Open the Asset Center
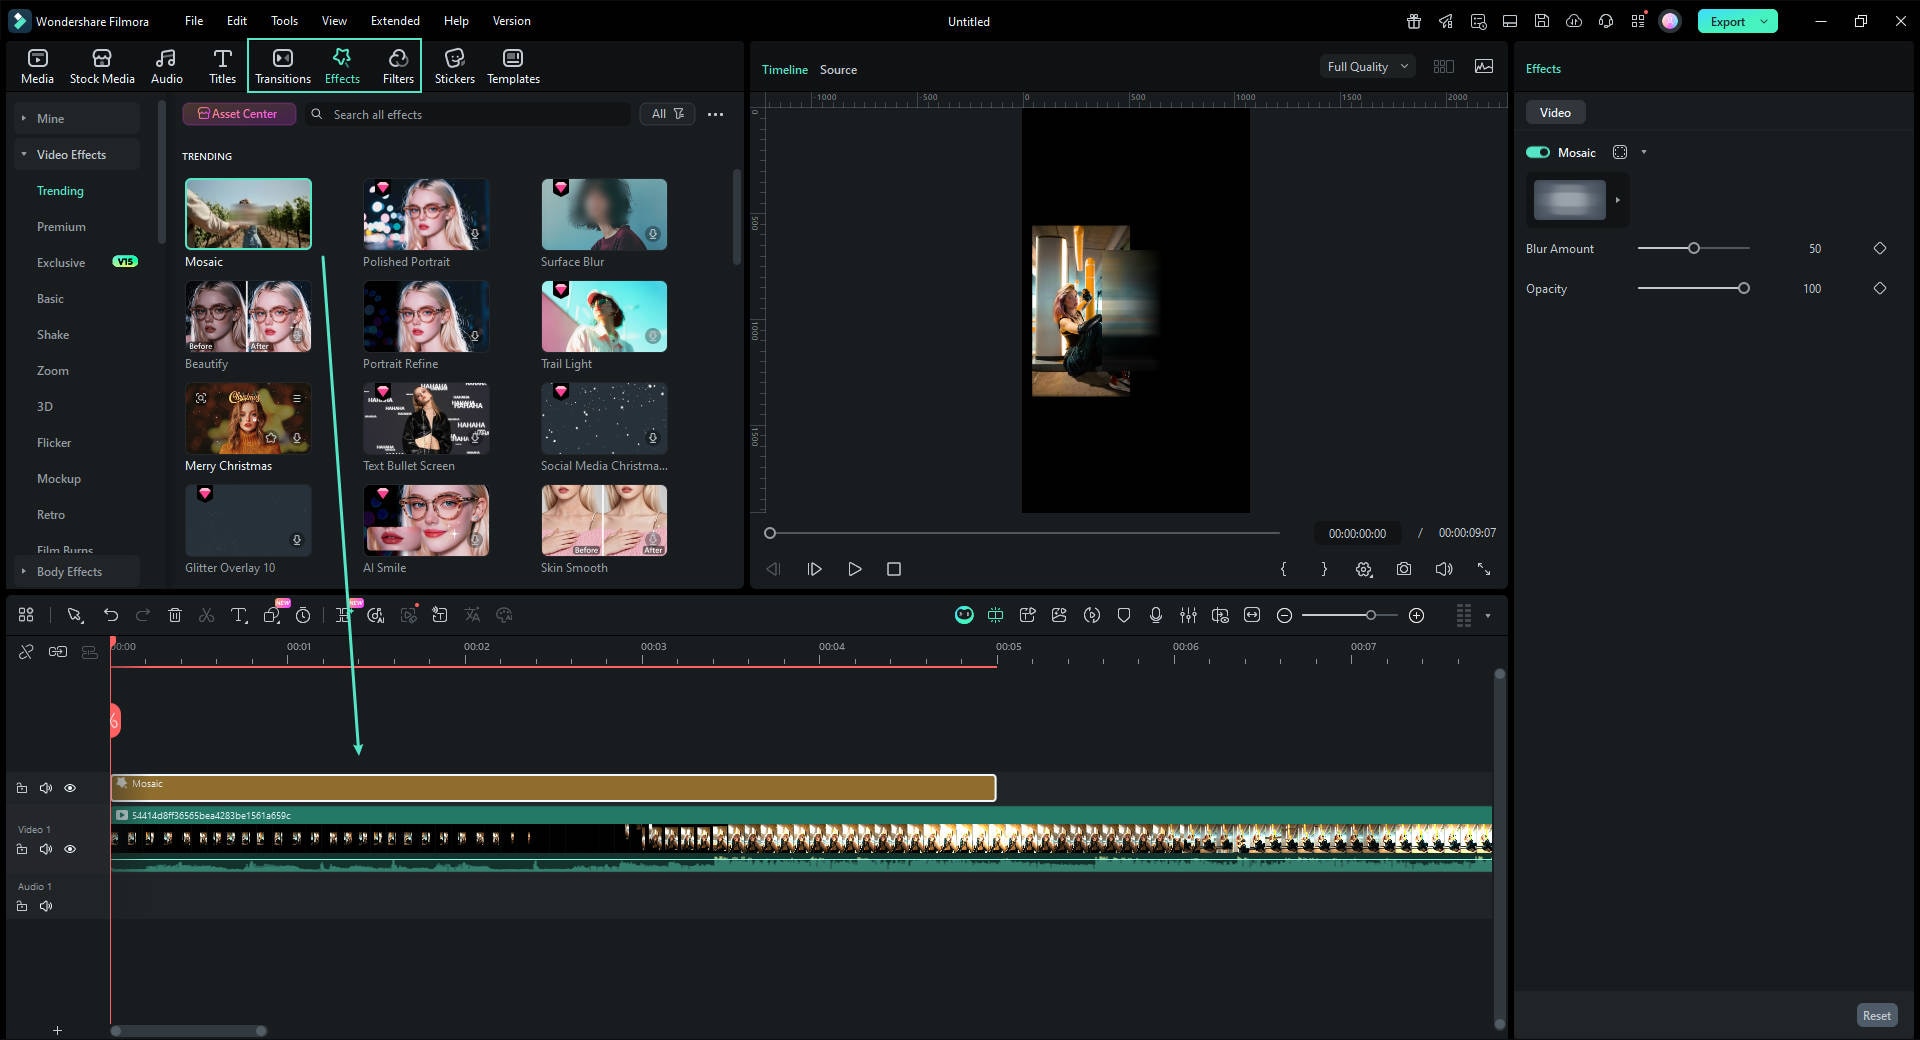This screenshot has height=1040, width=1920. 239,113
